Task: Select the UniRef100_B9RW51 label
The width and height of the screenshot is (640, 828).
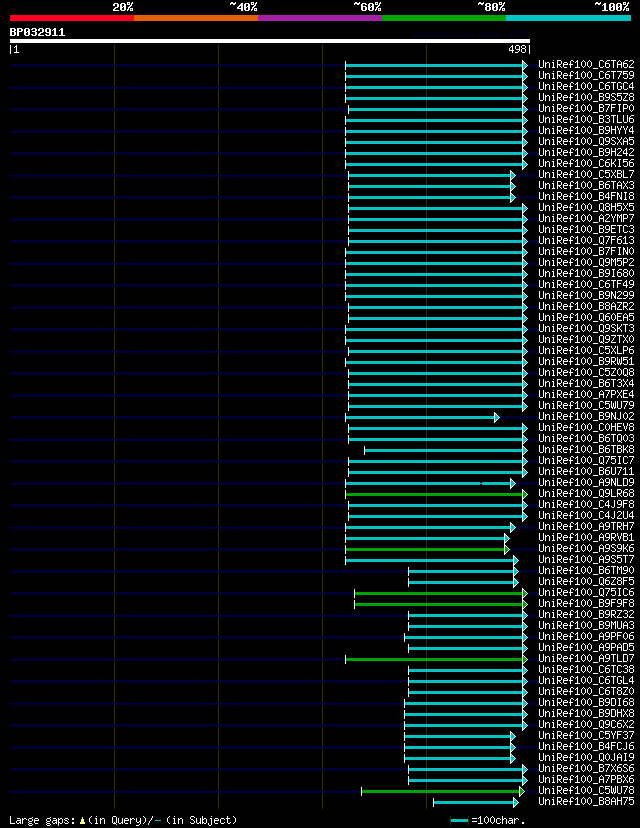Action: pyautogui.click(x=586, y=362)
